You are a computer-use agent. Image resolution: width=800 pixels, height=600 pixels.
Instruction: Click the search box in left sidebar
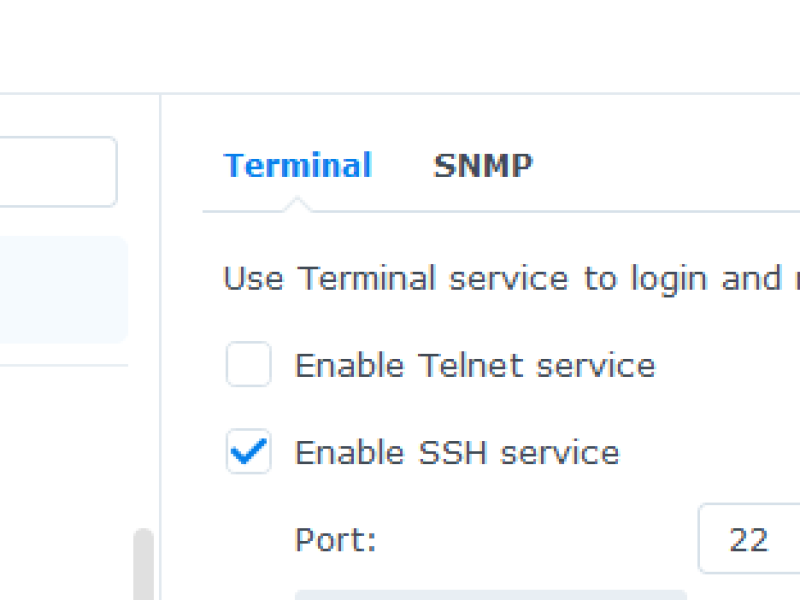point(58,171)
